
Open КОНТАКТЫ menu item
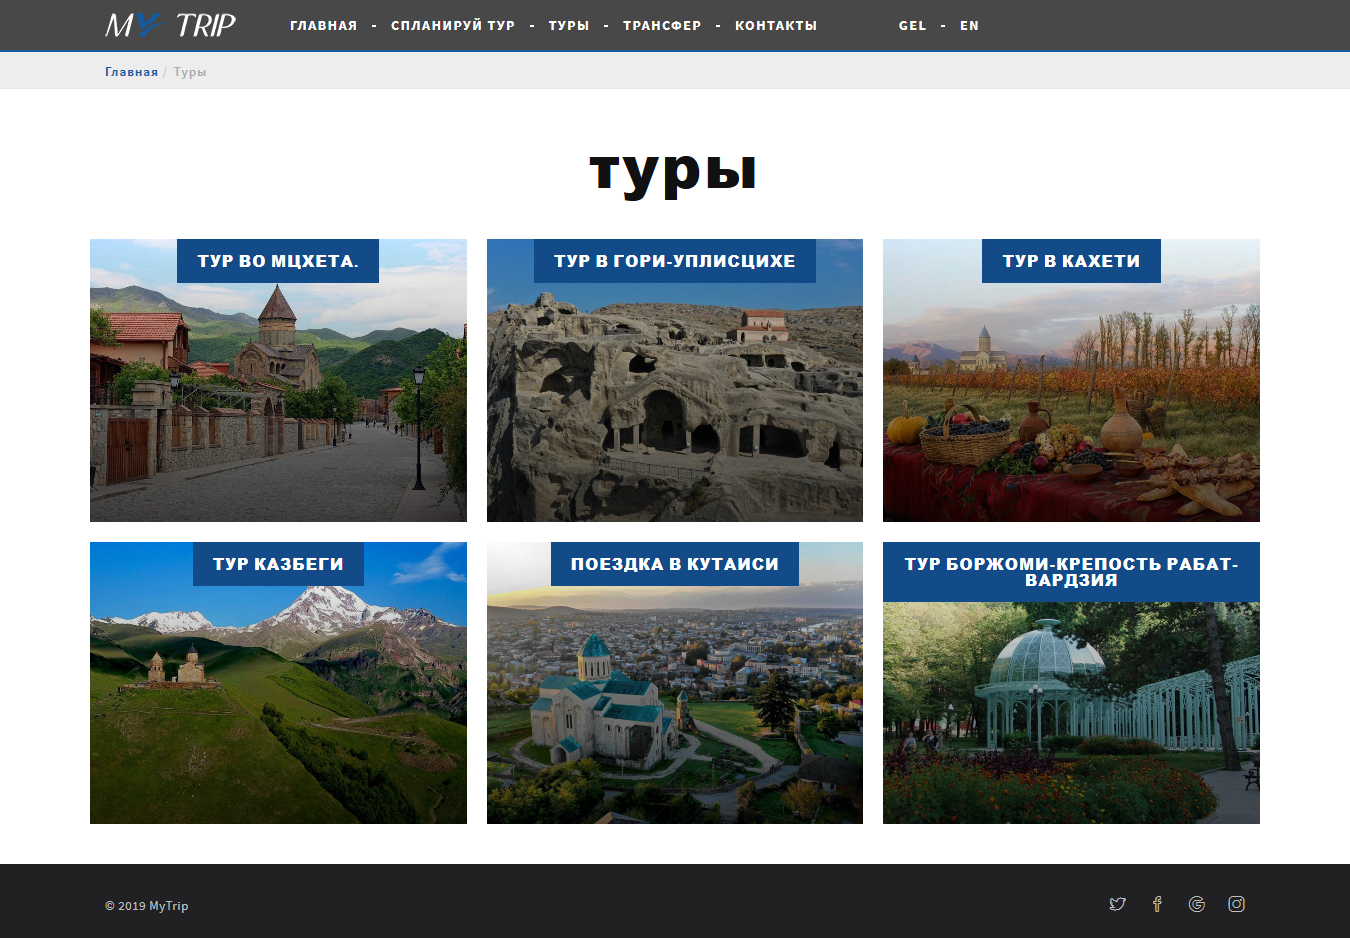coord(776,26)
